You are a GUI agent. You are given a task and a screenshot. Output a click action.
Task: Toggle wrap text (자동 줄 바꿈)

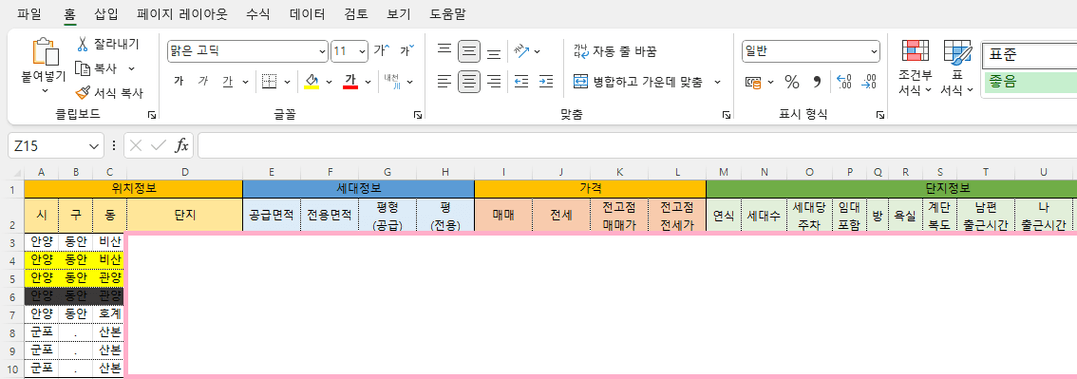click(615, 51)
